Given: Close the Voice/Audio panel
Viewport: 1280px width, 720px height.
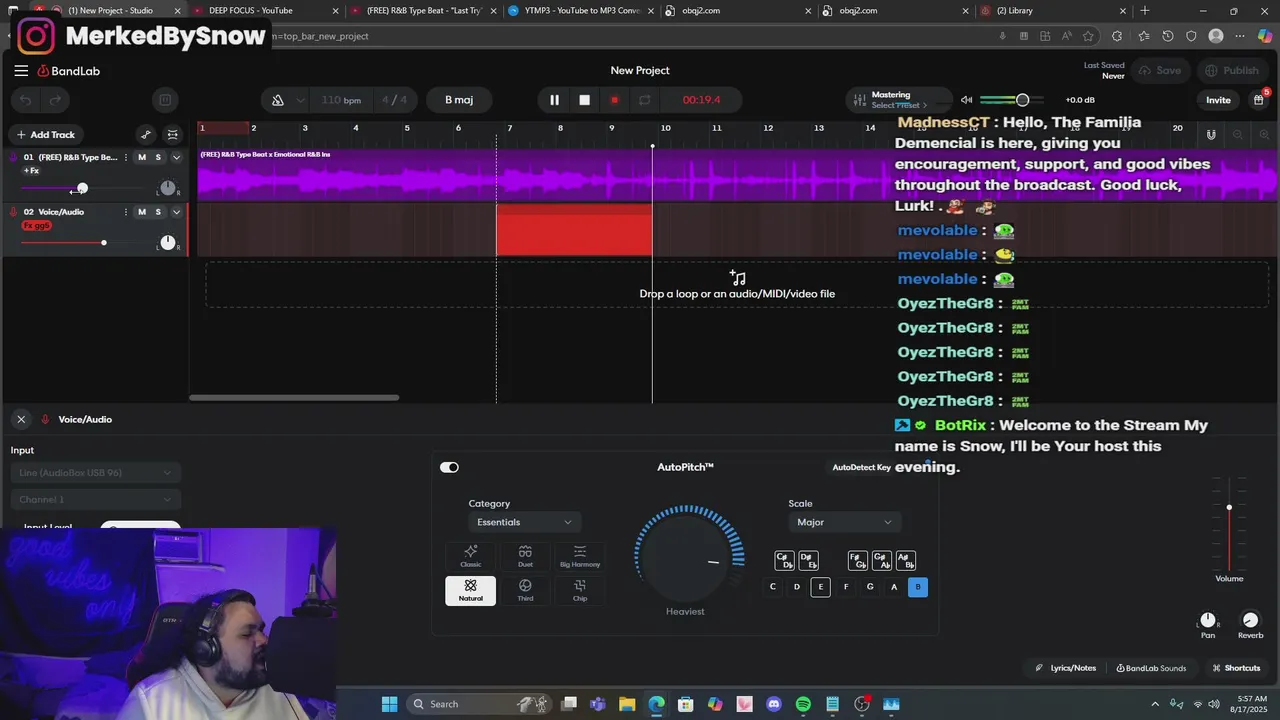Looking at the screenshot, I should click(21, 420).
